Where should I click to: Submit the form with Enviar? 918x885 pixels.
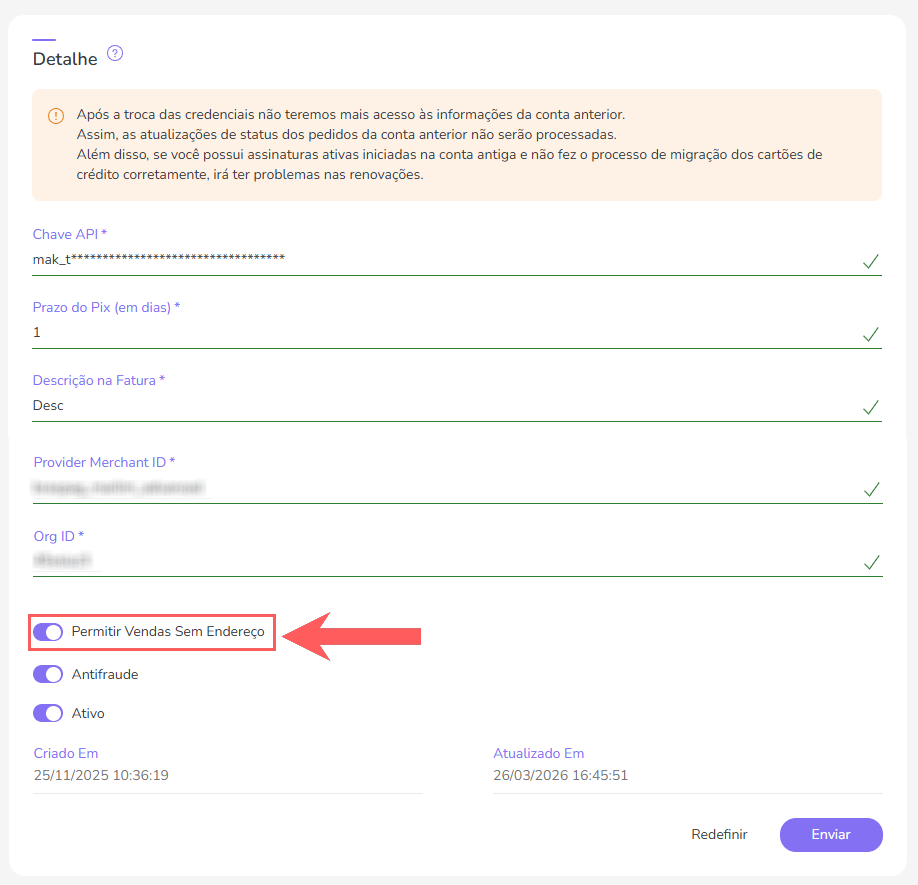(x=830, y=834)
